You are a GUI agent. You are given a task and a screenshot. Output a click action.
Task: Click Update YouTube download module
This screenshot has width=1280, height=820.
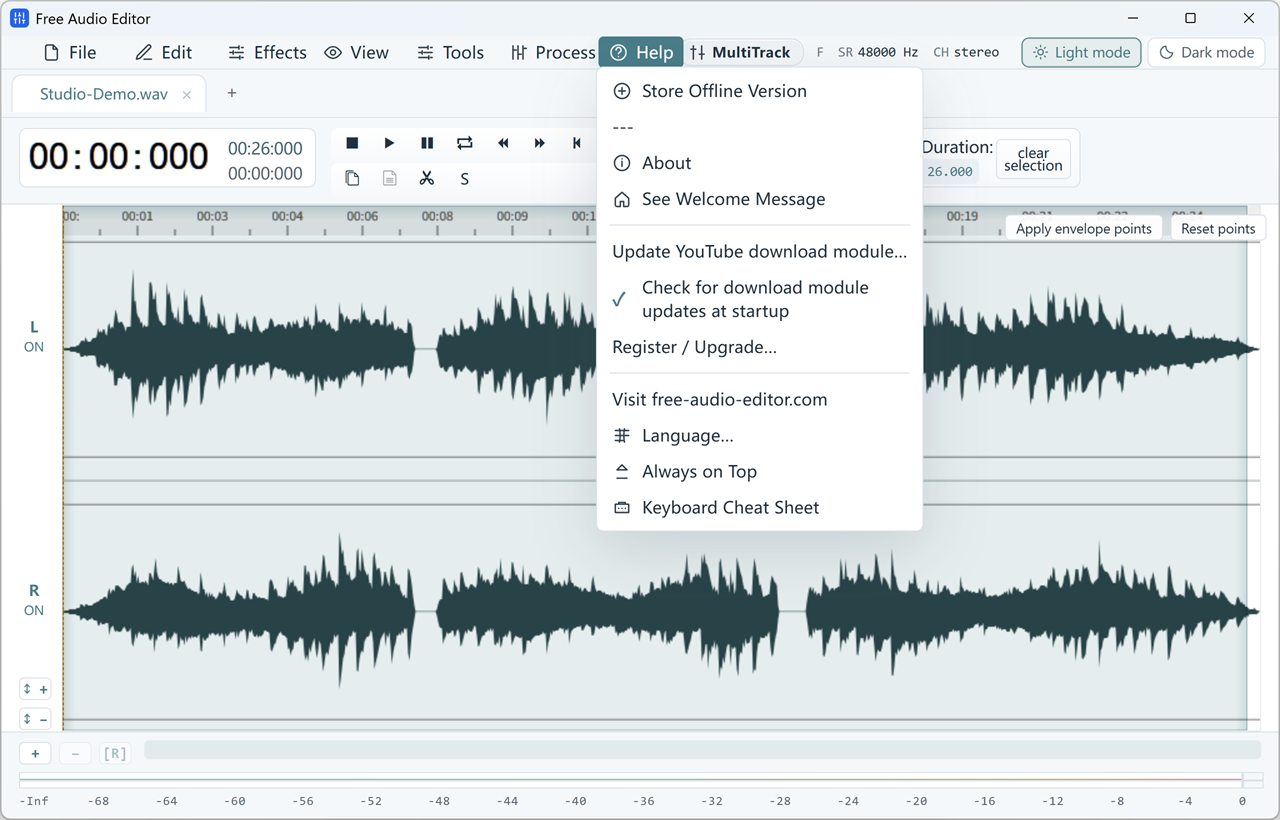click(x=759, y=251)
